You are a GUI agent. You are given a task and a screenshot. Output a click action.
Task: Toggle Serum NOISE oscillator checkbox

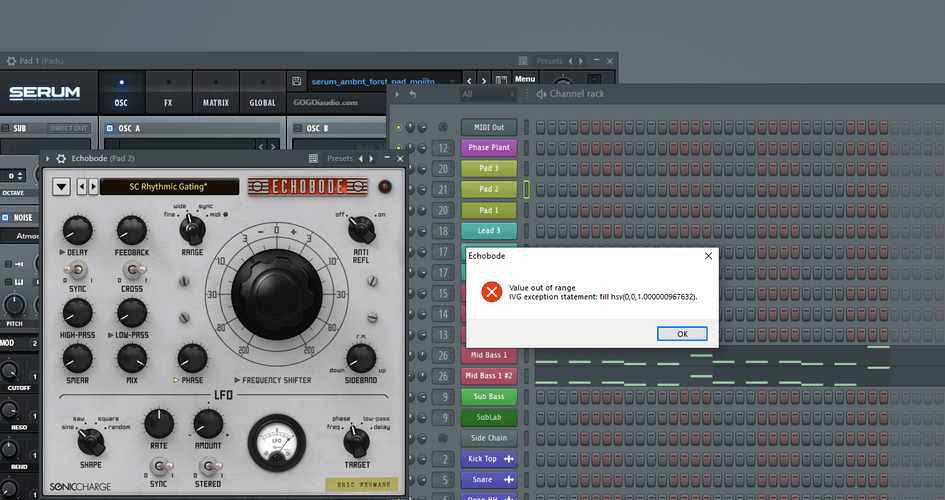pyautogui.click(x=5, y=217)
